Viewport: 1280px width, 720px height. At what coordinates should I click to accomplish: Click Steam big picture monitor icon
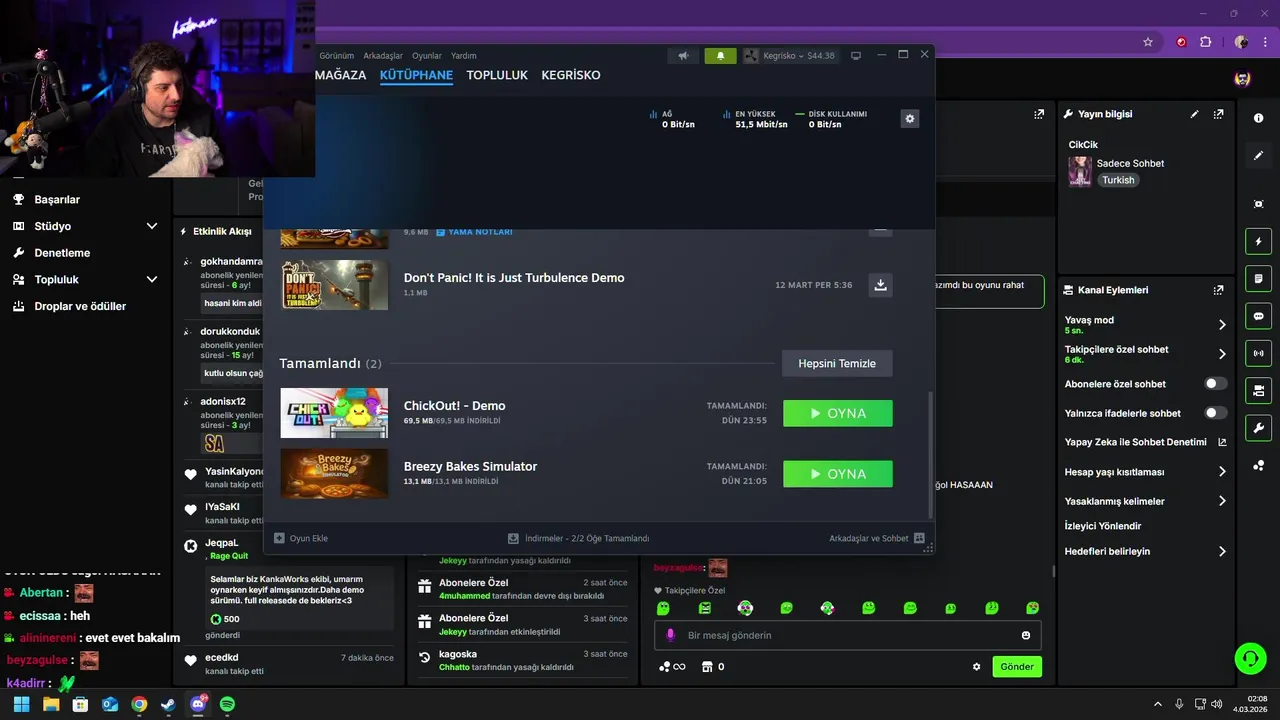coord(856,56)
